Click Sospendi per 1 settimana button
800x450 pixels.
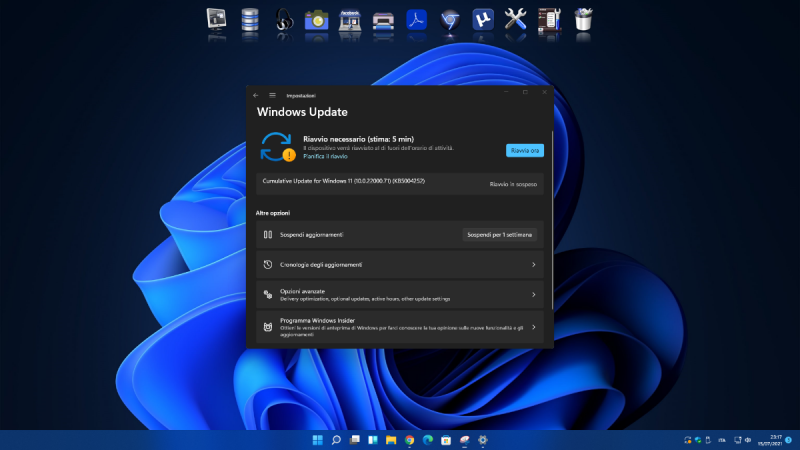[x=499, y=235]
